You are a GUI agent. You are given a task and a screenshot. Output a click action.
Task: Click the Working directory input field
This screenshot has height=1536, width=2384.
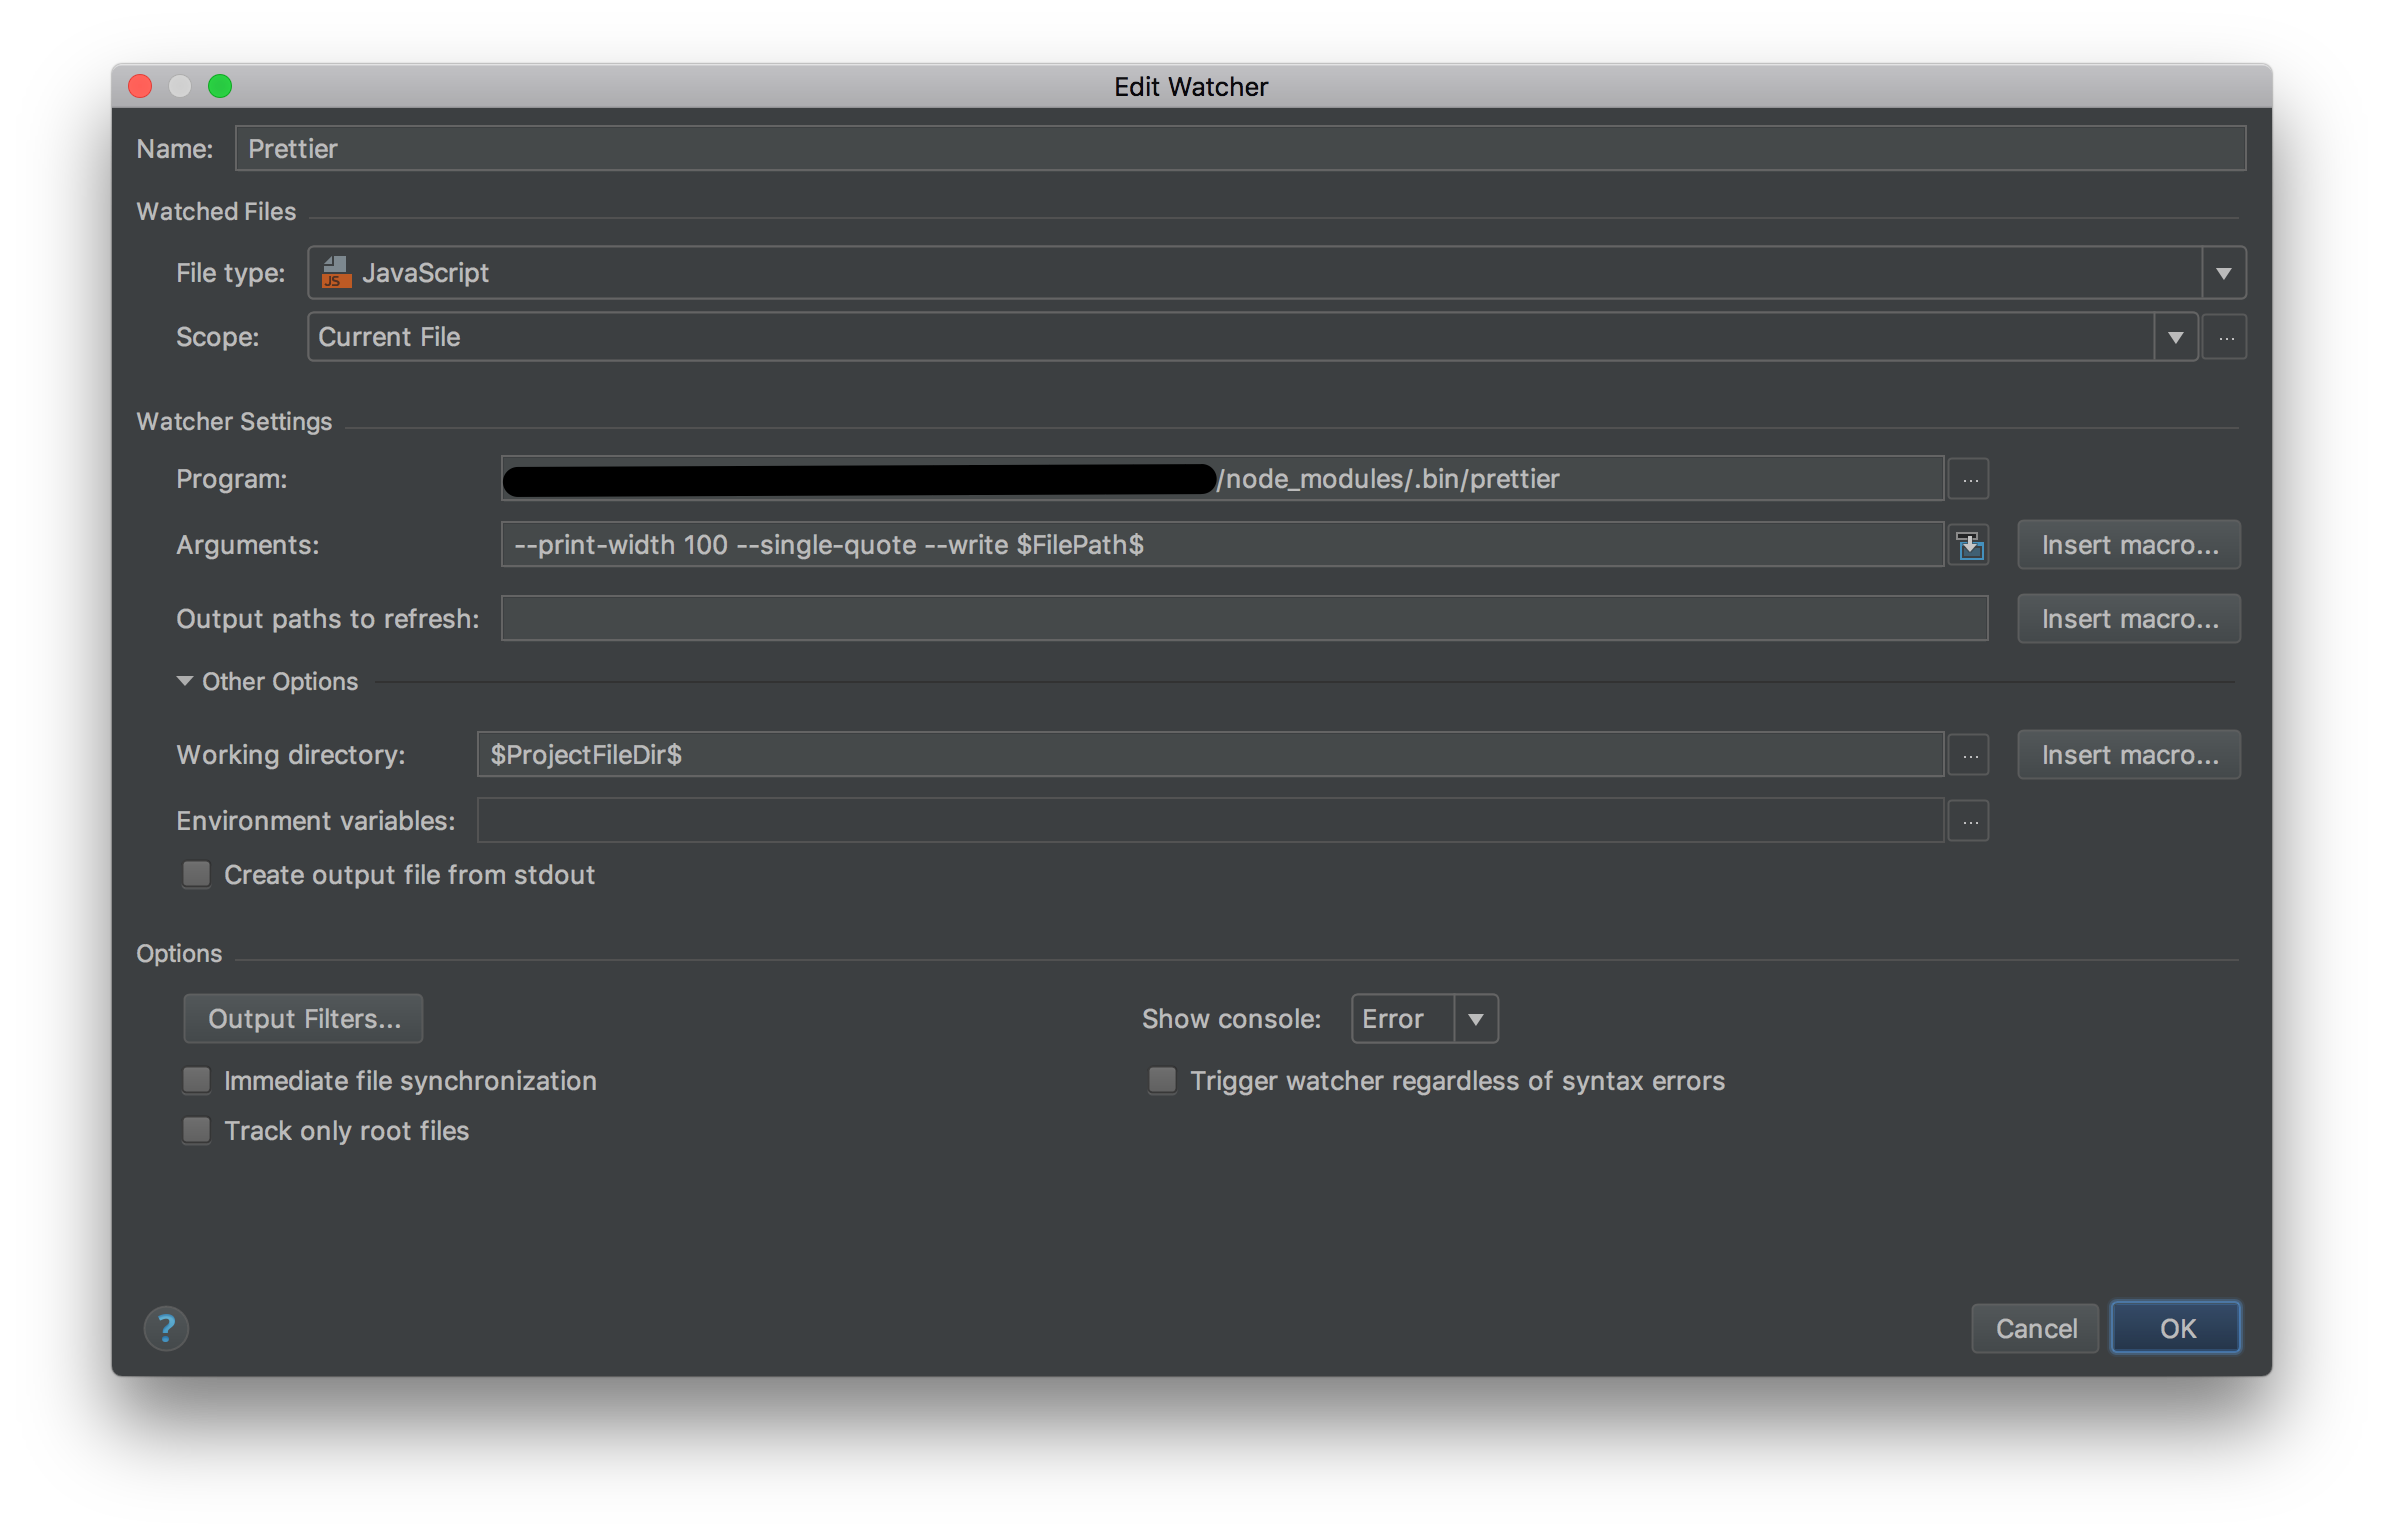(1210, 755)
